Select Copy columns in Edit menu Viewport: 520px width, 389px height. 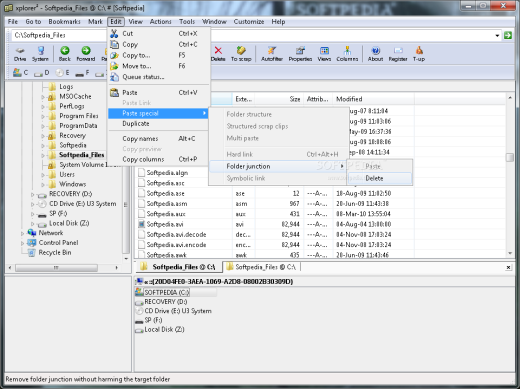159,159
